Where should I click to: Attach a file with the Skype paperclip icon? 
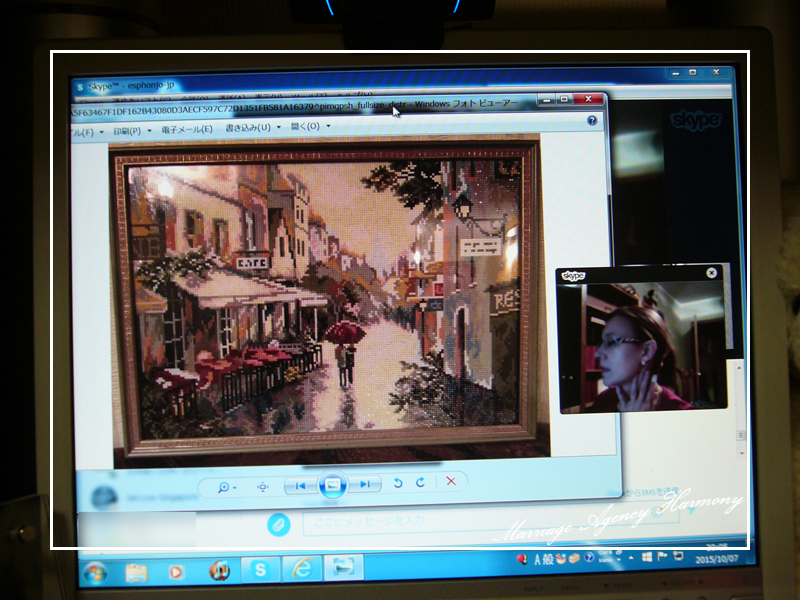tap(279, 524)
